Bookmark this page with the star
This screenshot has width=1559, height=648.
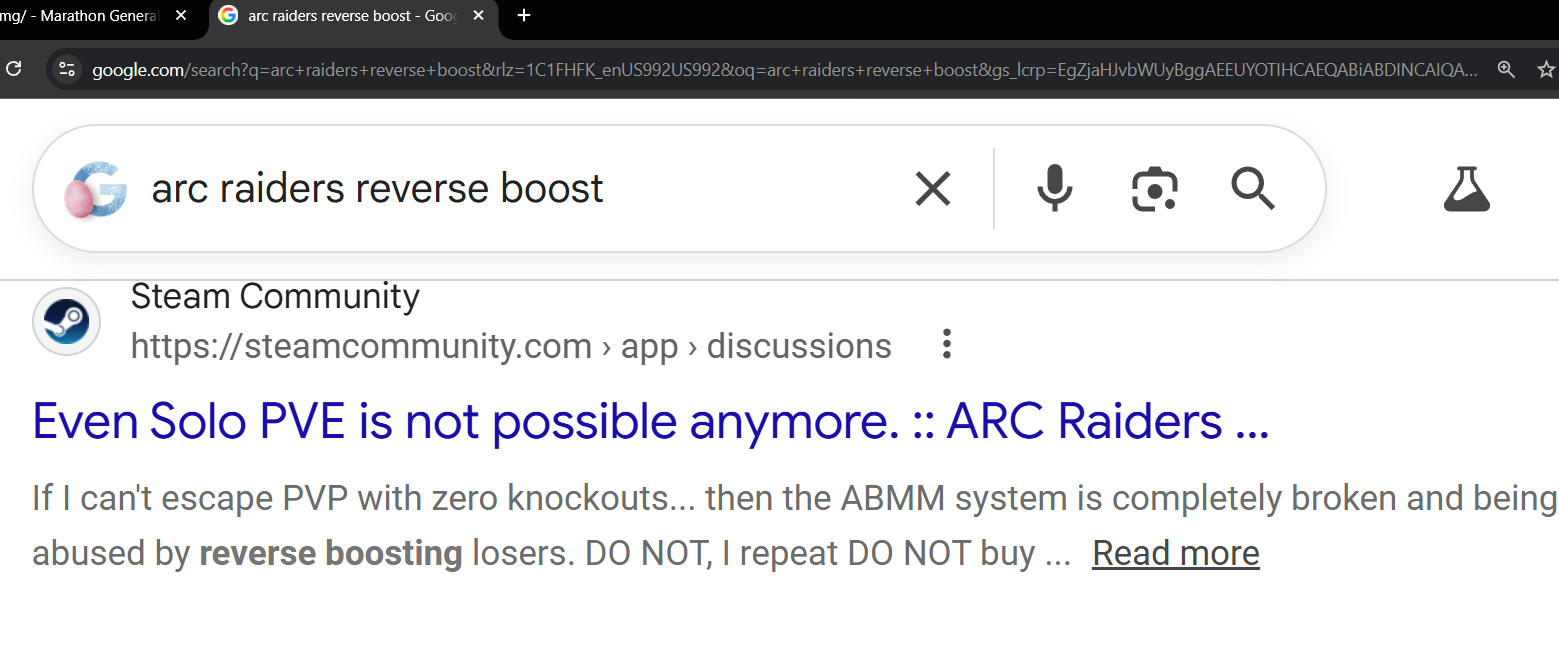[1546, 69]
